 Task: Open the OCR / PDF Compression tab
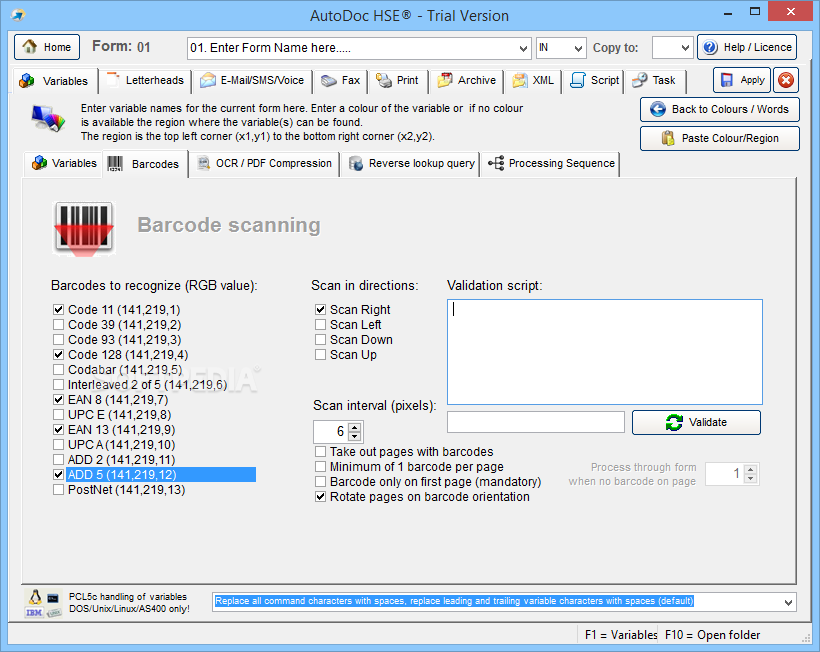(264, 164)
